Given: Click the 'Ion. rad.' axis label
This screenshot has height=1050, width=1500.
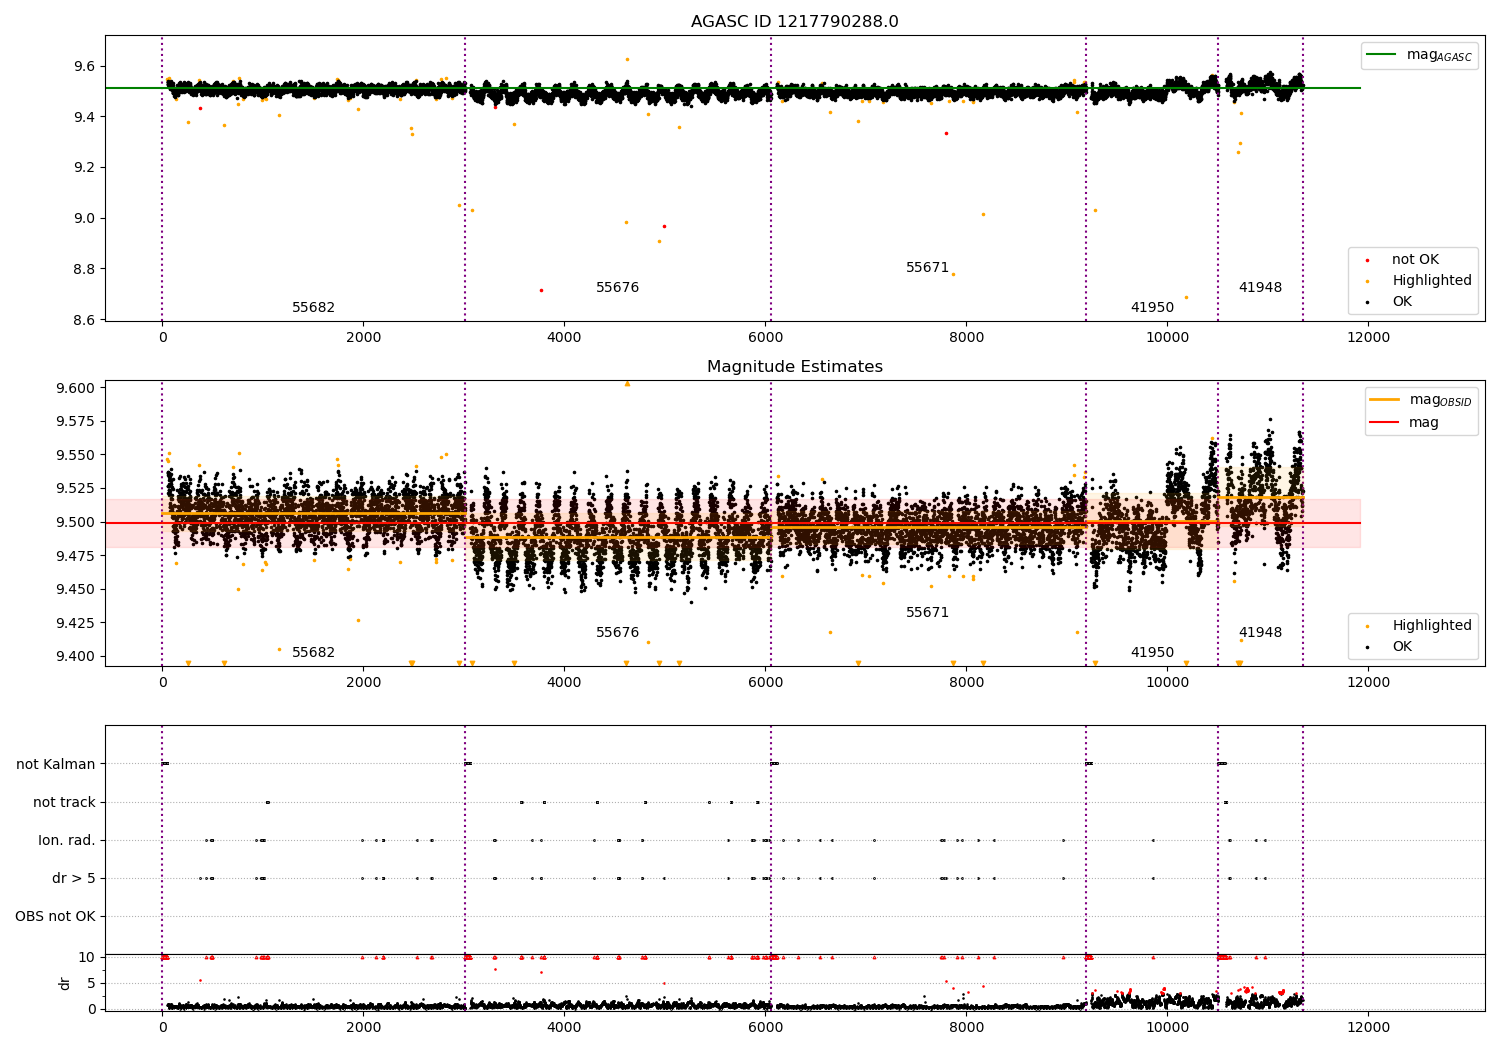Looking at the screenshot, I should (x=67, y=841).
